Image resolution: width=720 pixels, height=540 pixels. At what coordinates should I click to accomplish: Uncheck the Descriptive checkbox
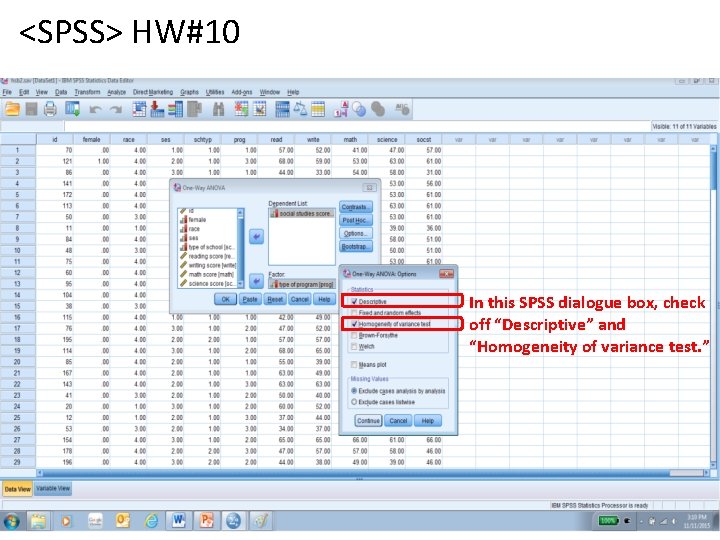point(354,302)
